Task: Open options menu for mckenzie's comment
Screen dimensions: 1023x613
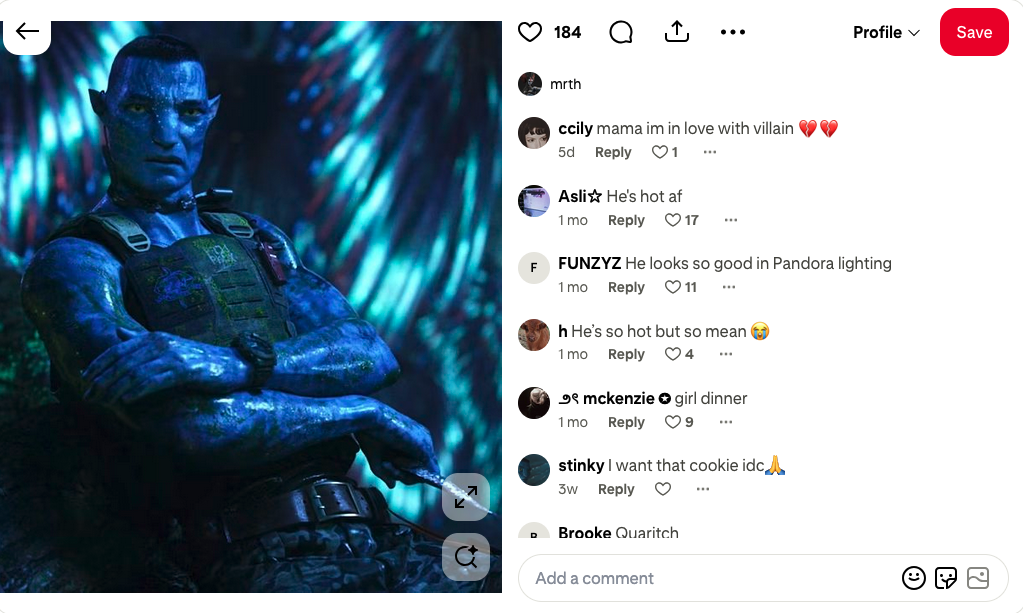Action: (x=725, y=422)
